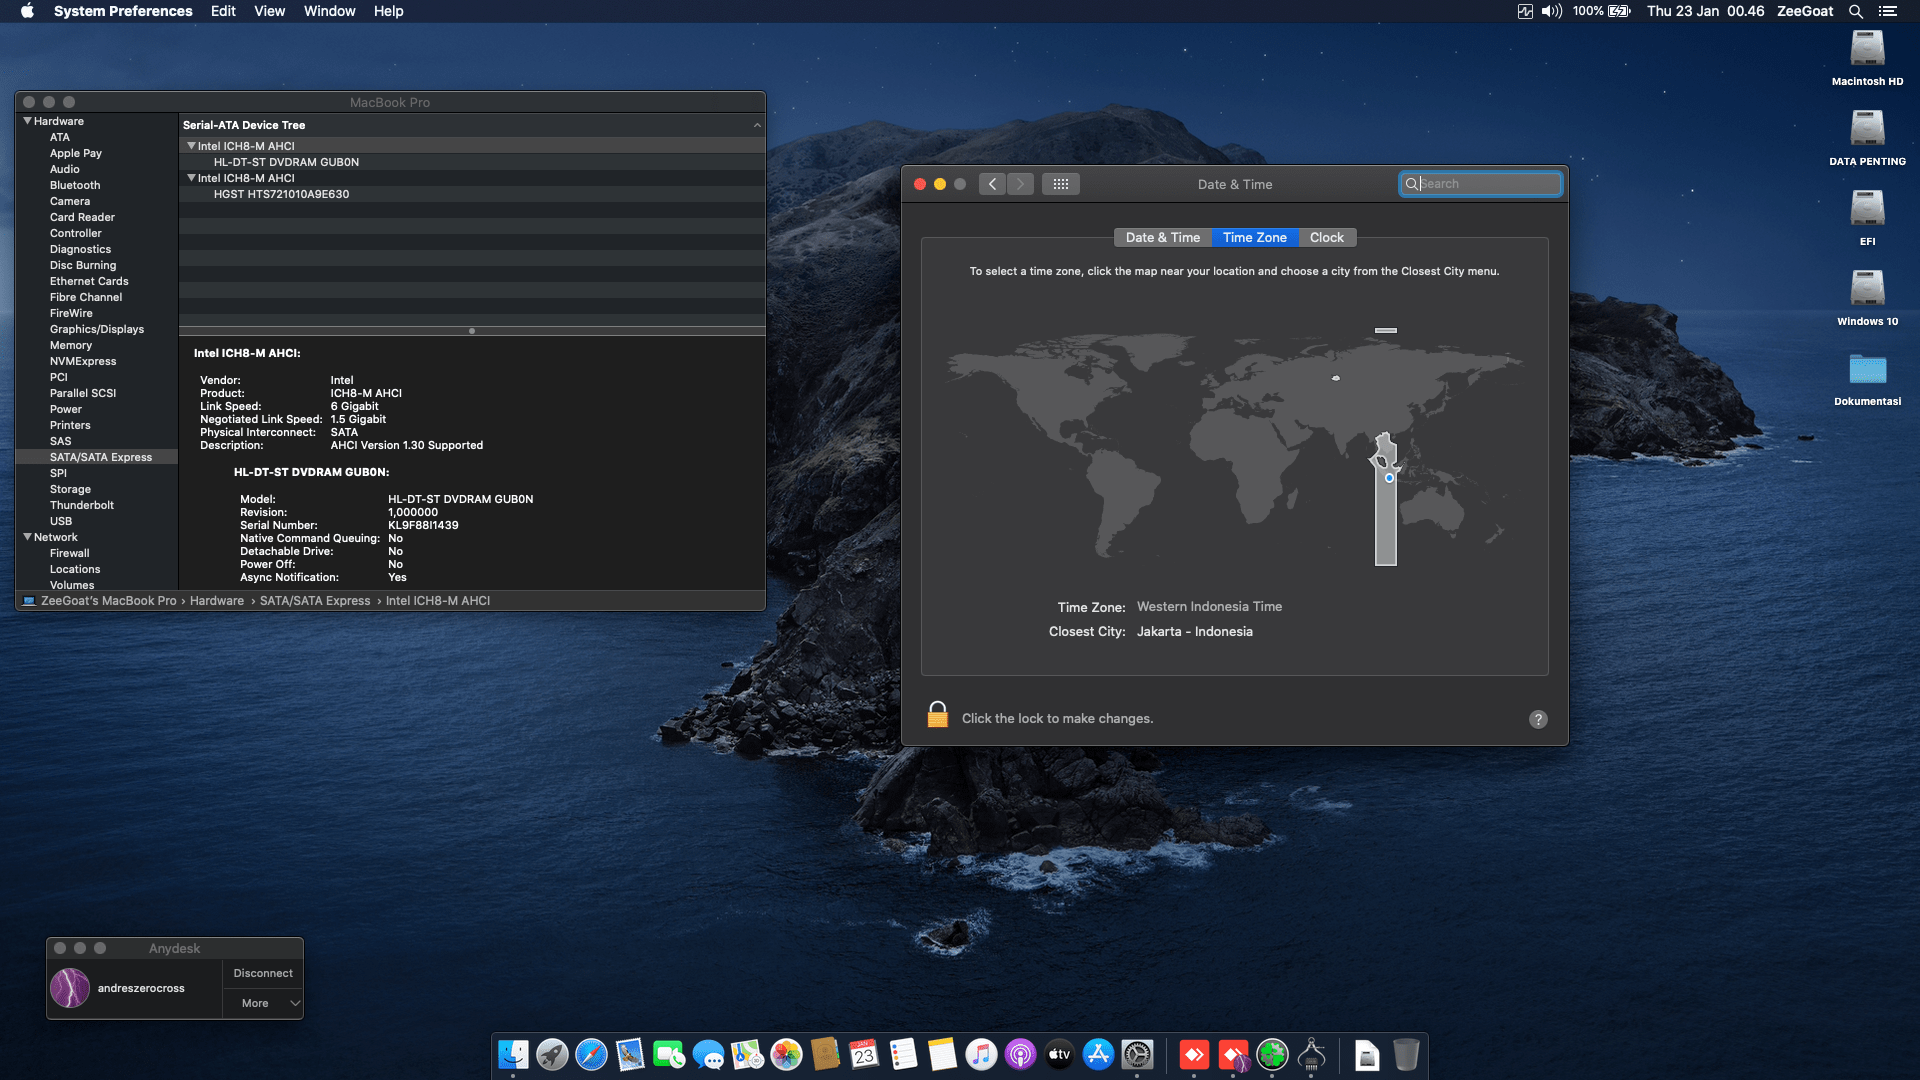This screenshot has width=1920, height=1080.
Task: Open Music app in the Dock
Action: click(x=981, y=1054)
